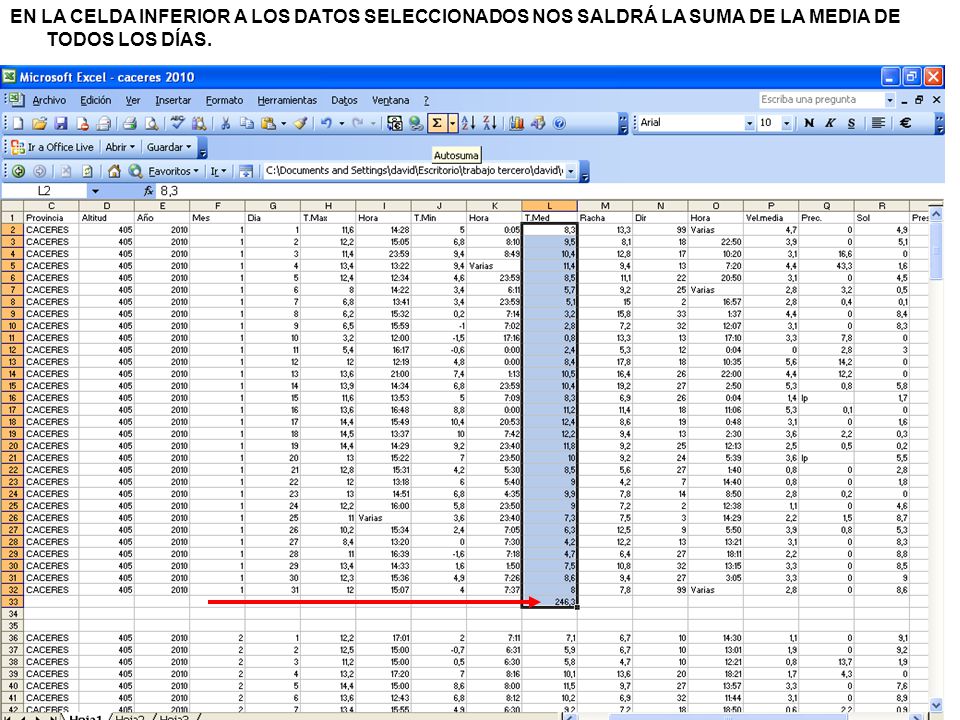Click the Vel.media header cell

(x=771, y=218)
